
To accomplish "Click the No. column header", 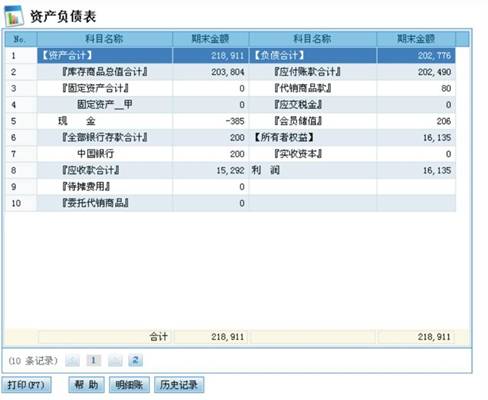I will [x=21, y=39].
